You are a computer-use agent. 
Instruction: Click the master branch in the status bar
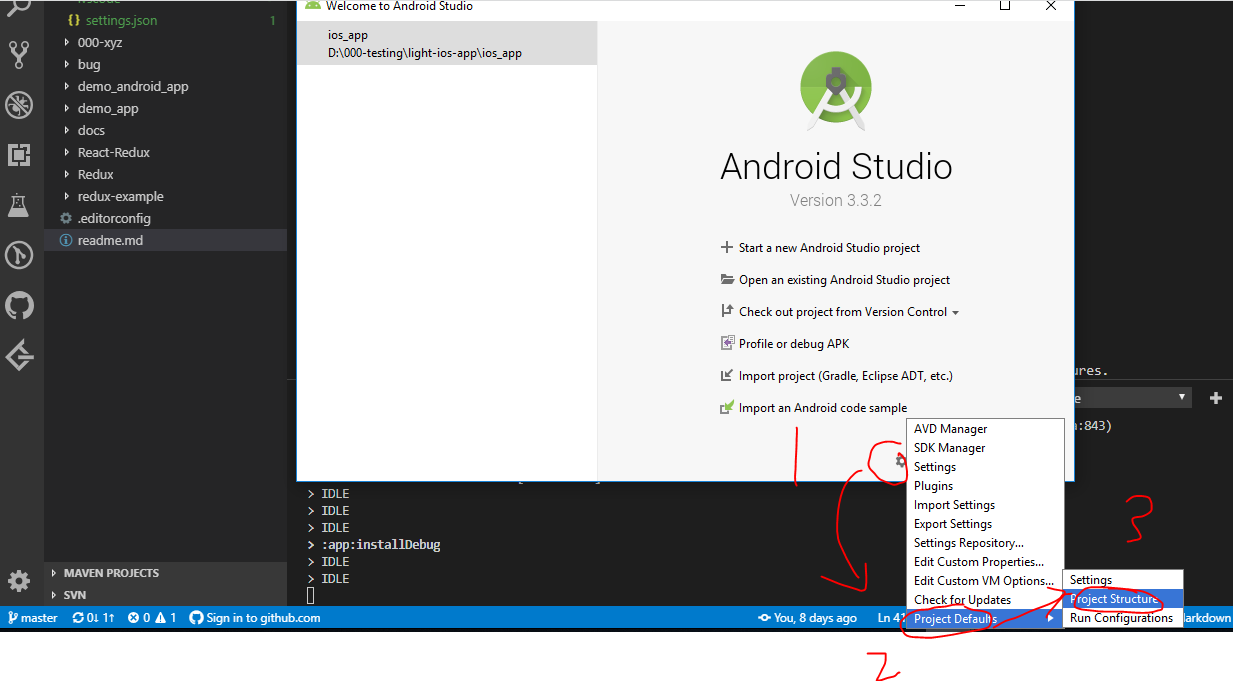click(x=33, y=618)
